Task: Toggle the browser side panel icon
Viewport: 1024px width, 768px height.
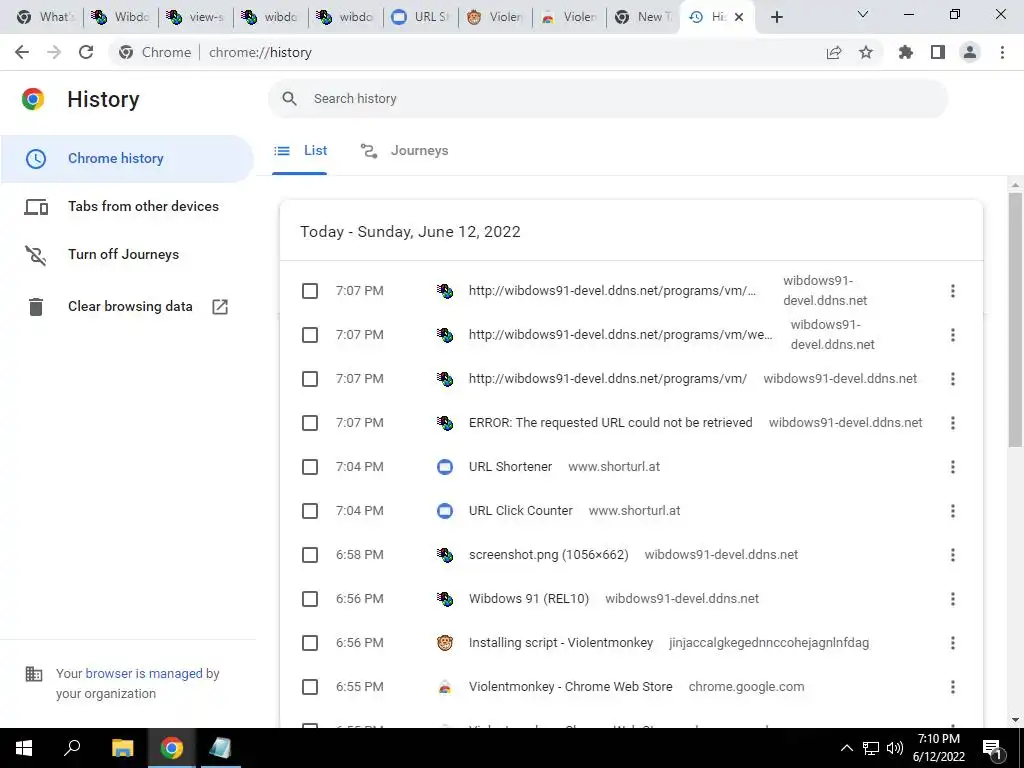Action: [938, 52]
